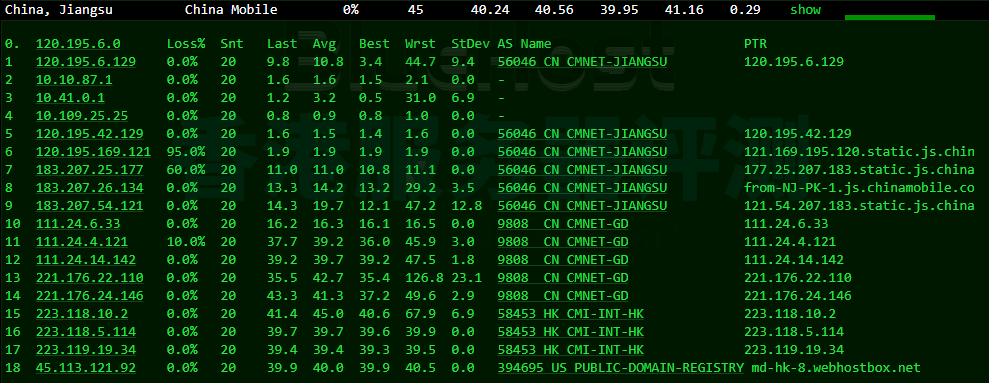Open IP link 10.109.25.25
Screen dimensions: 989x383
(x=82, y=116)
